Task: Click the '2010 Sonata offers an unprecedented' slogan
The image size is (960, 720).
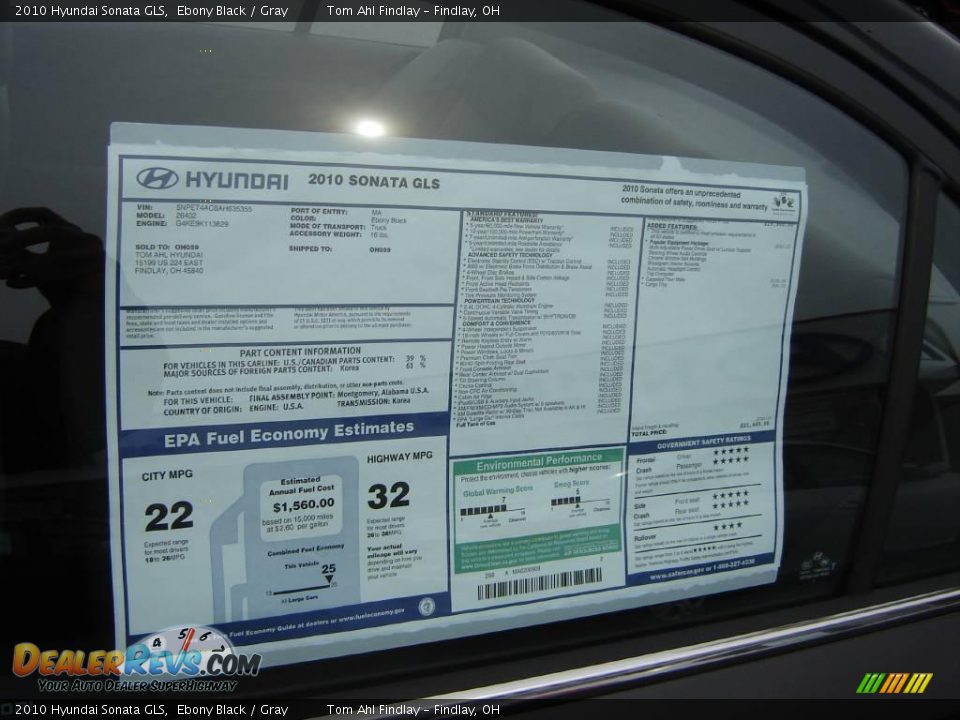Action: pyautogui.click(x=681, y=191)
